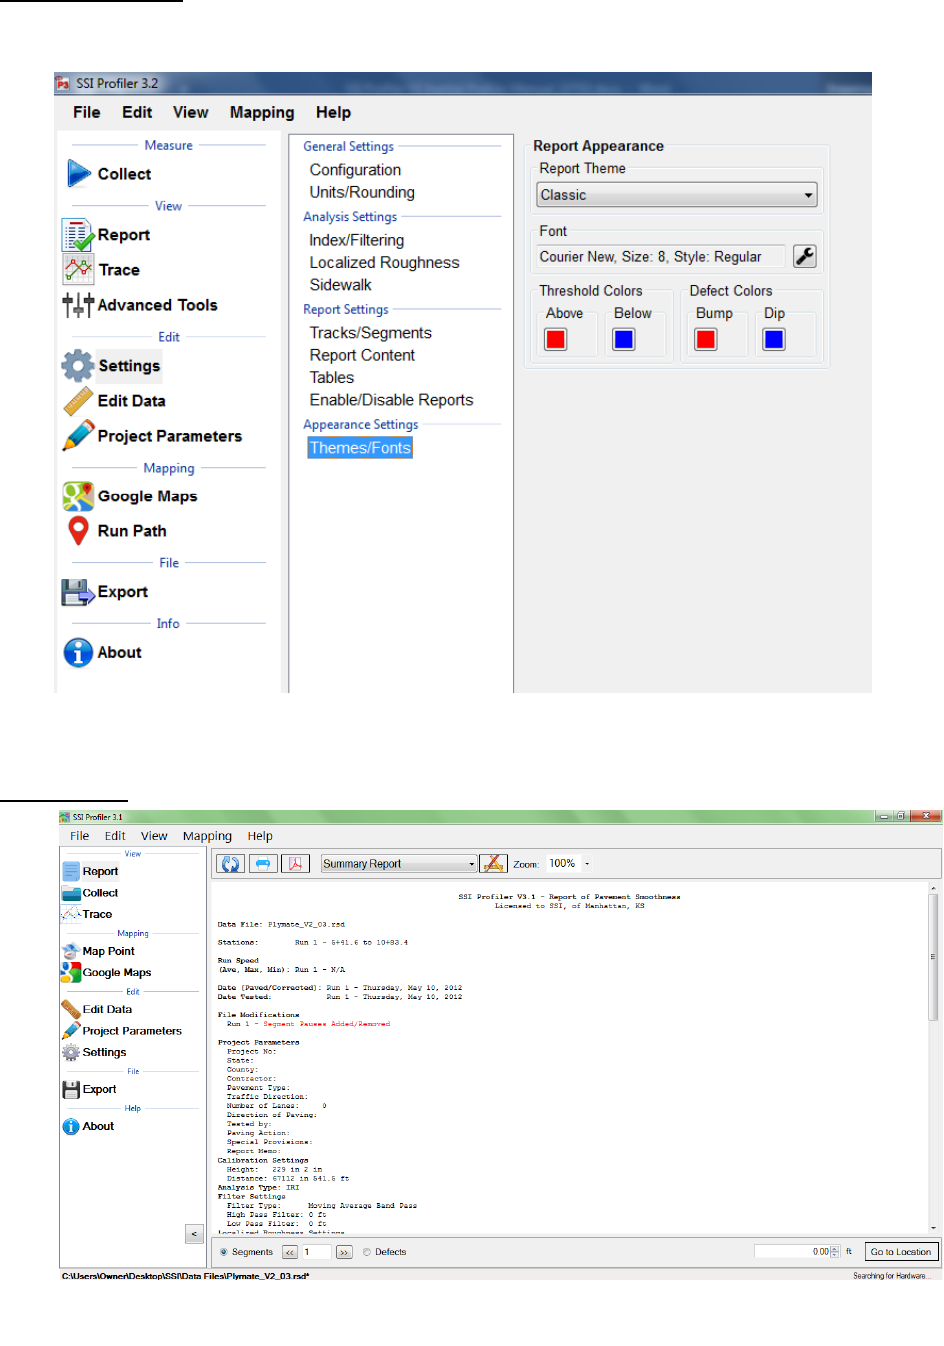Change the Dip defect color swatch
Screen dimensions: 944x1346
tap(774, 340)
